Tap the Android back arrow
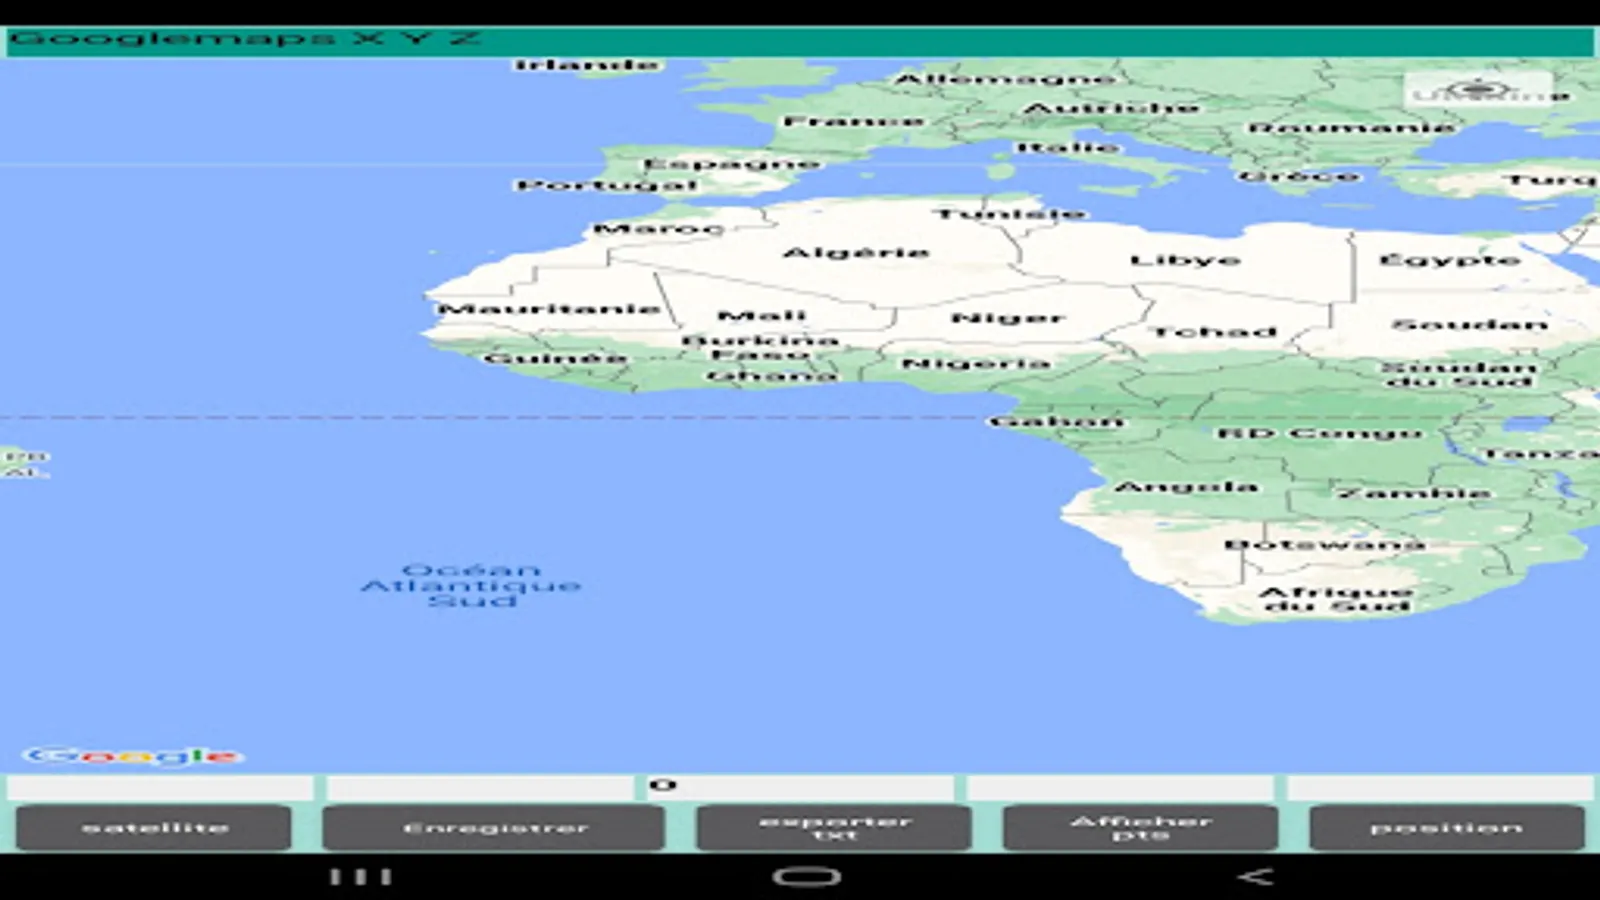 1256,877
